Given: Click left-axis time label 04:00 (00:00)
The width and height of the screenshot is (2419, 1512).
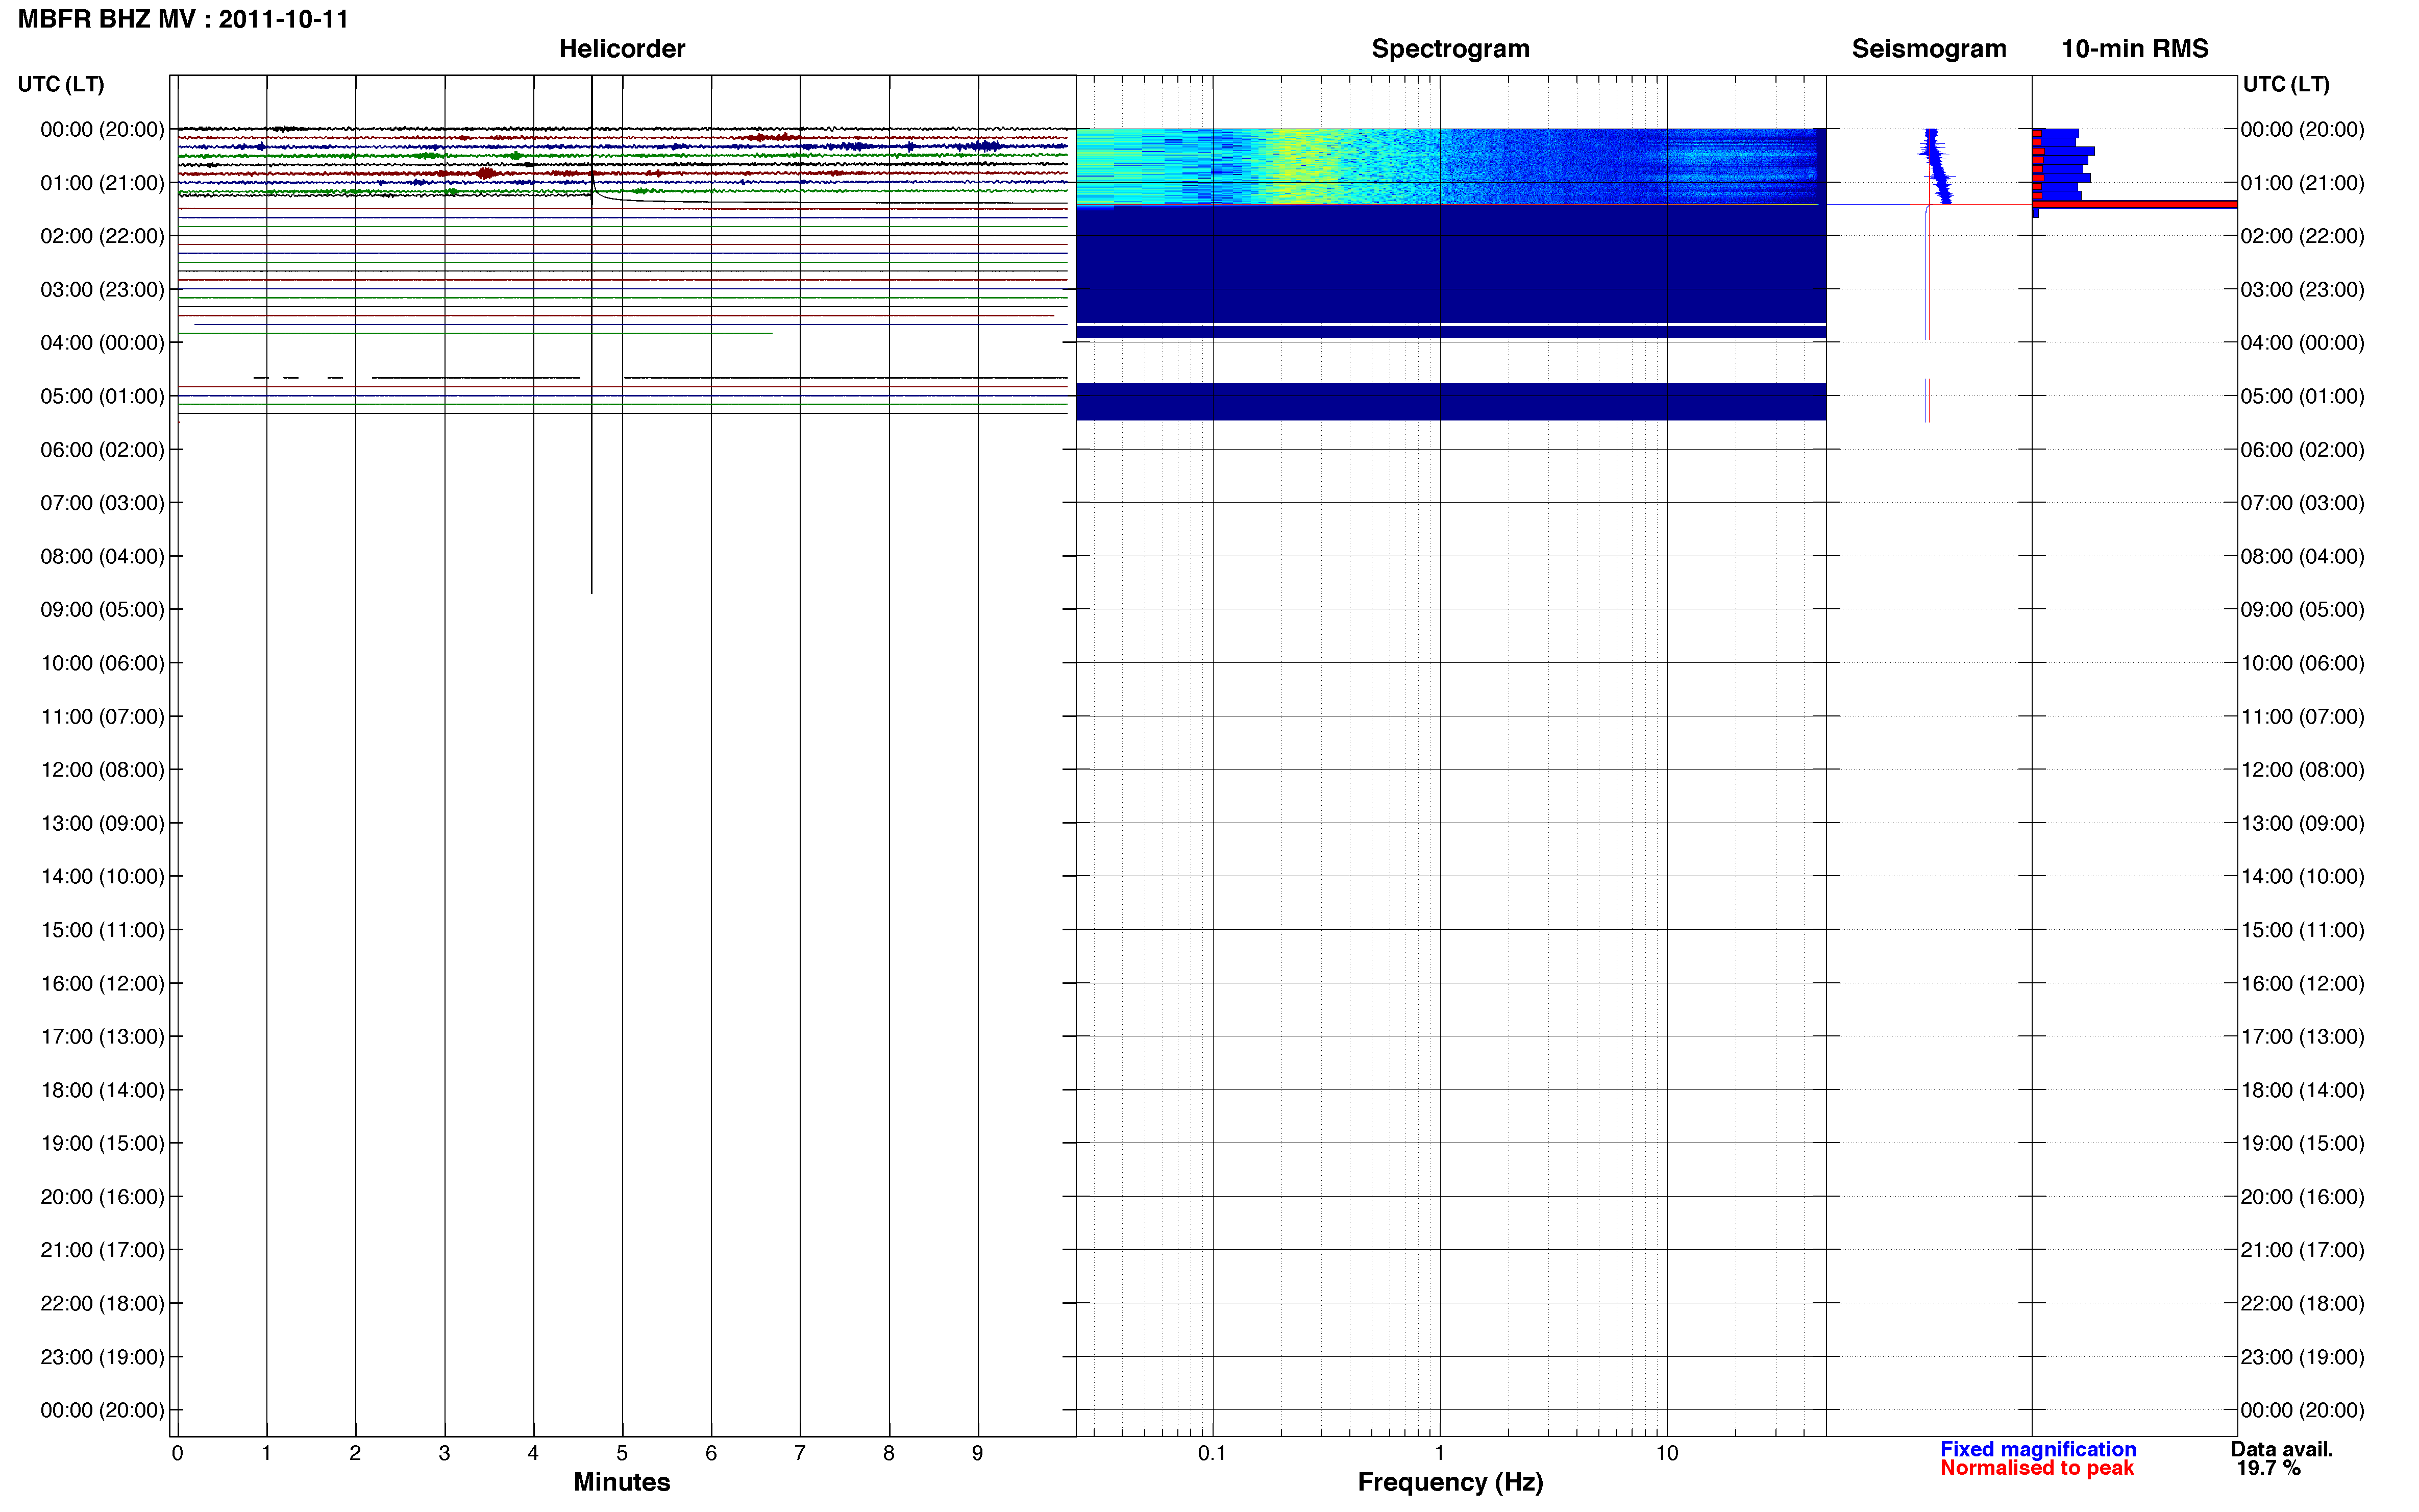Looking at the screenshot, I should pos(102,343).
